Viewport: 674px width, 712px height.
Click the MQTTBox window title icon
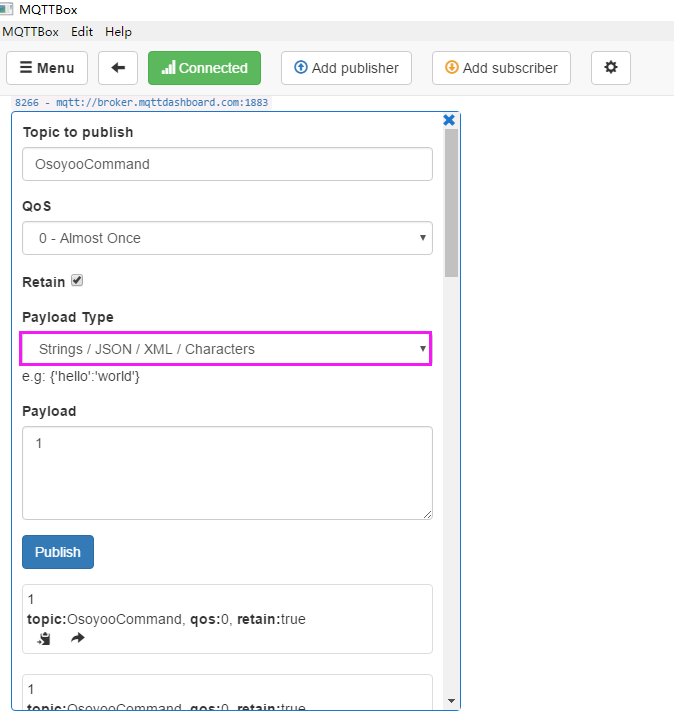(x=6, y=9)
